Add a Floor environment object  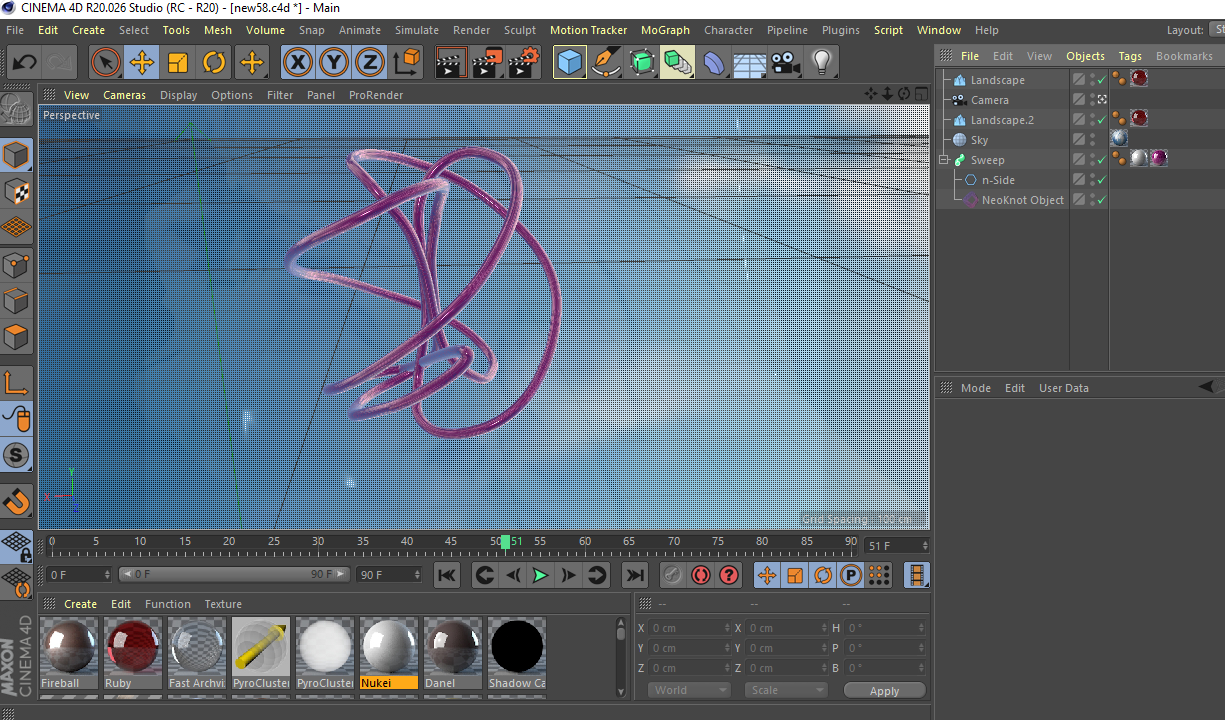[x=750, y=63]
